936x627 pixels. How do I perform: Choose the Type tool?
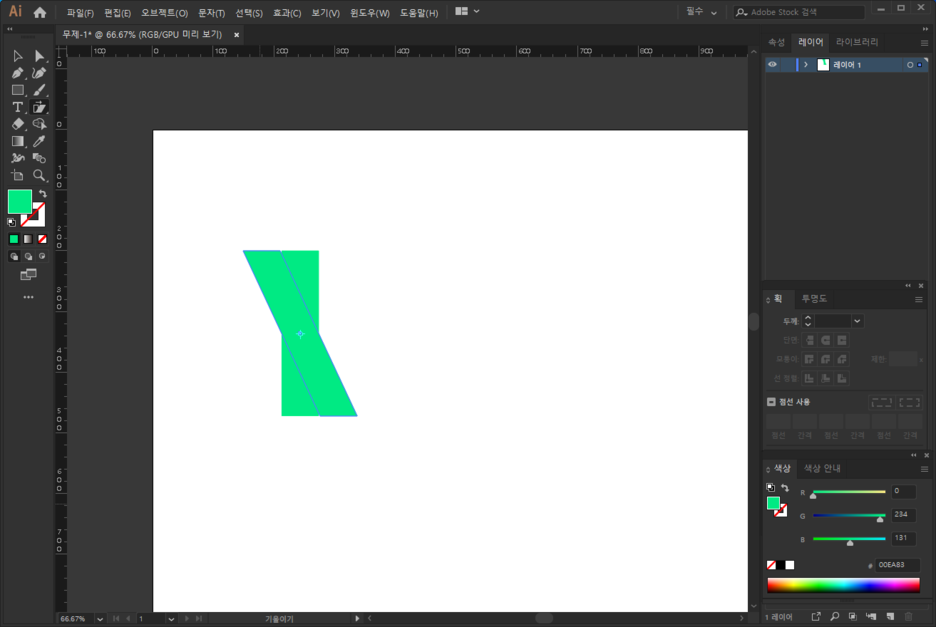[17, 107]
